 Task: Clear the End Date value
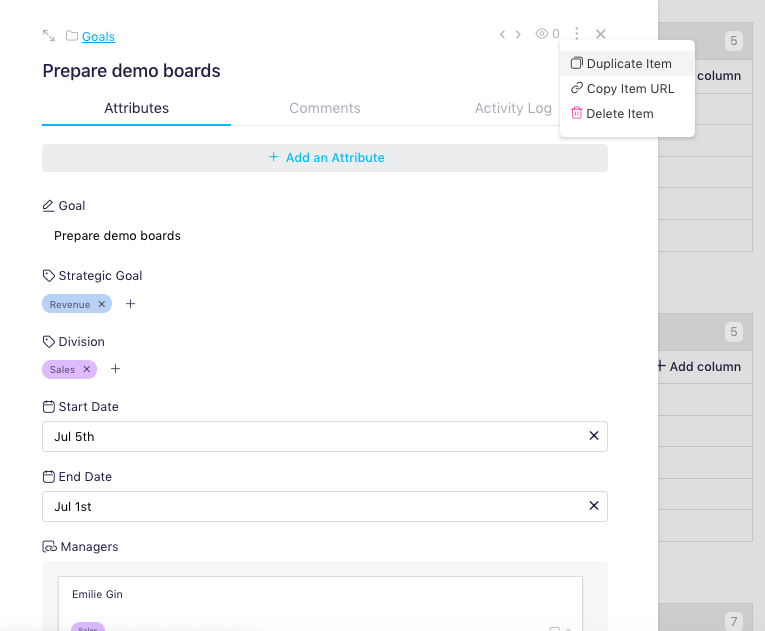(594, 506)
